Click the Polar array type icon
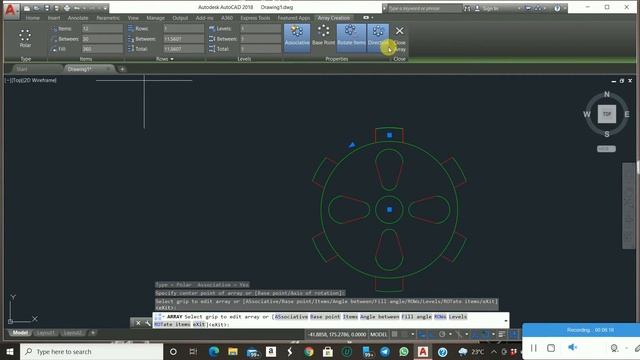This screenshot has height=360, width=640. [25, 38]
